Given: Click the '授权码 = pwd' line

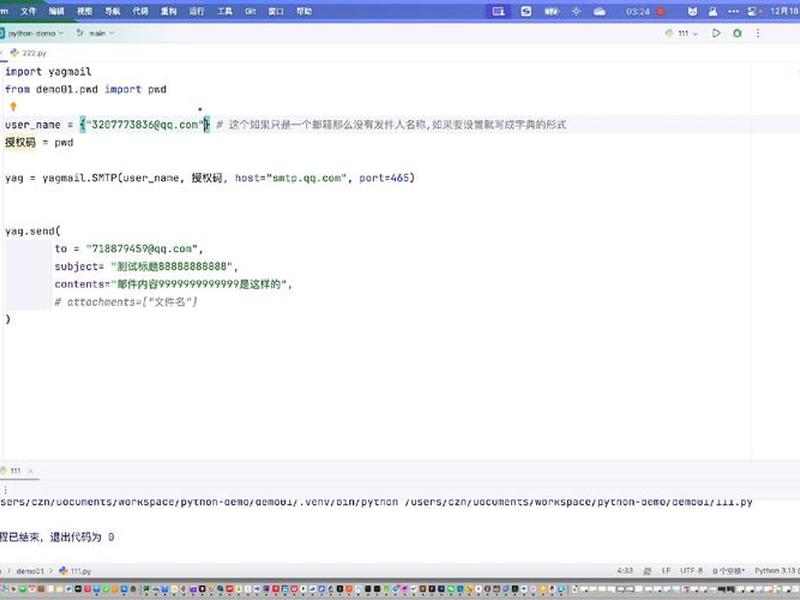Looking at the screenshot, I should click(39, 142).
